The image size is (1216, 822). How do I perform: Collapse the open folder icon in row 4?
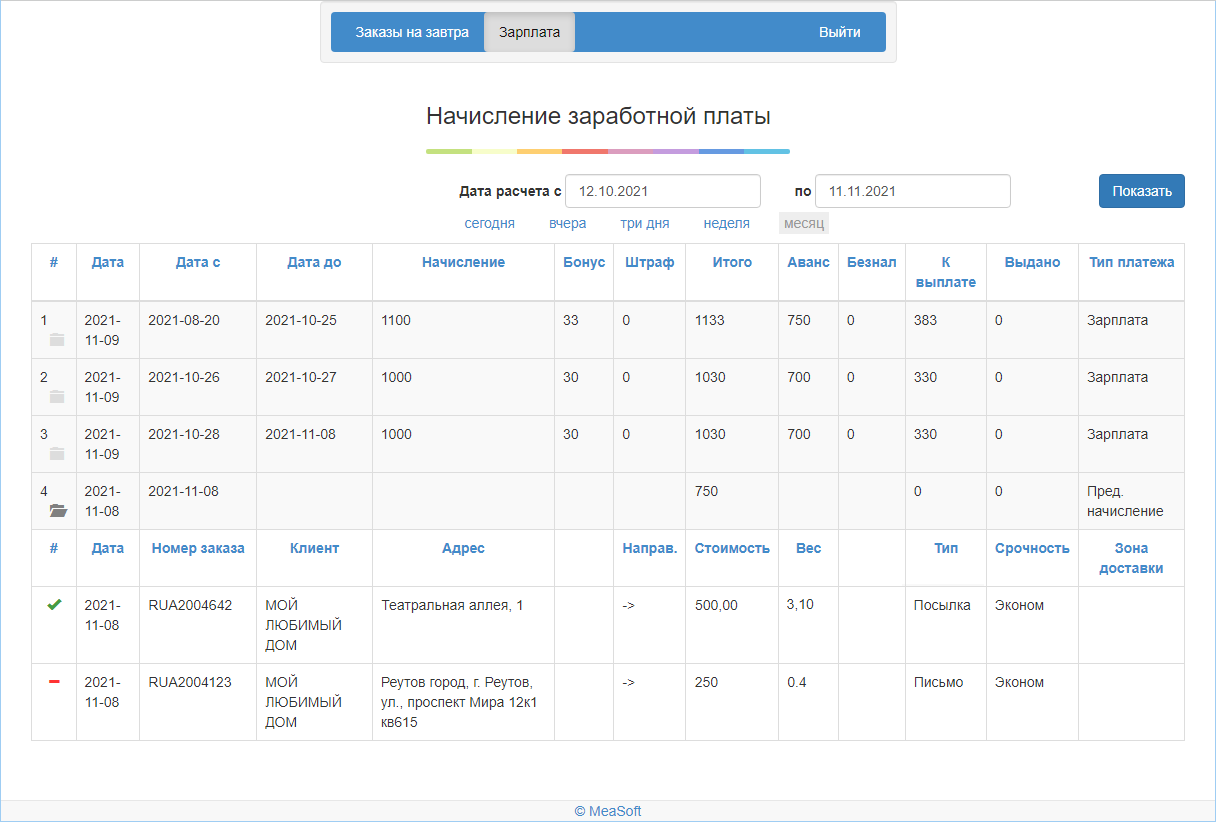pyautogui.click(x=58, y=511)
